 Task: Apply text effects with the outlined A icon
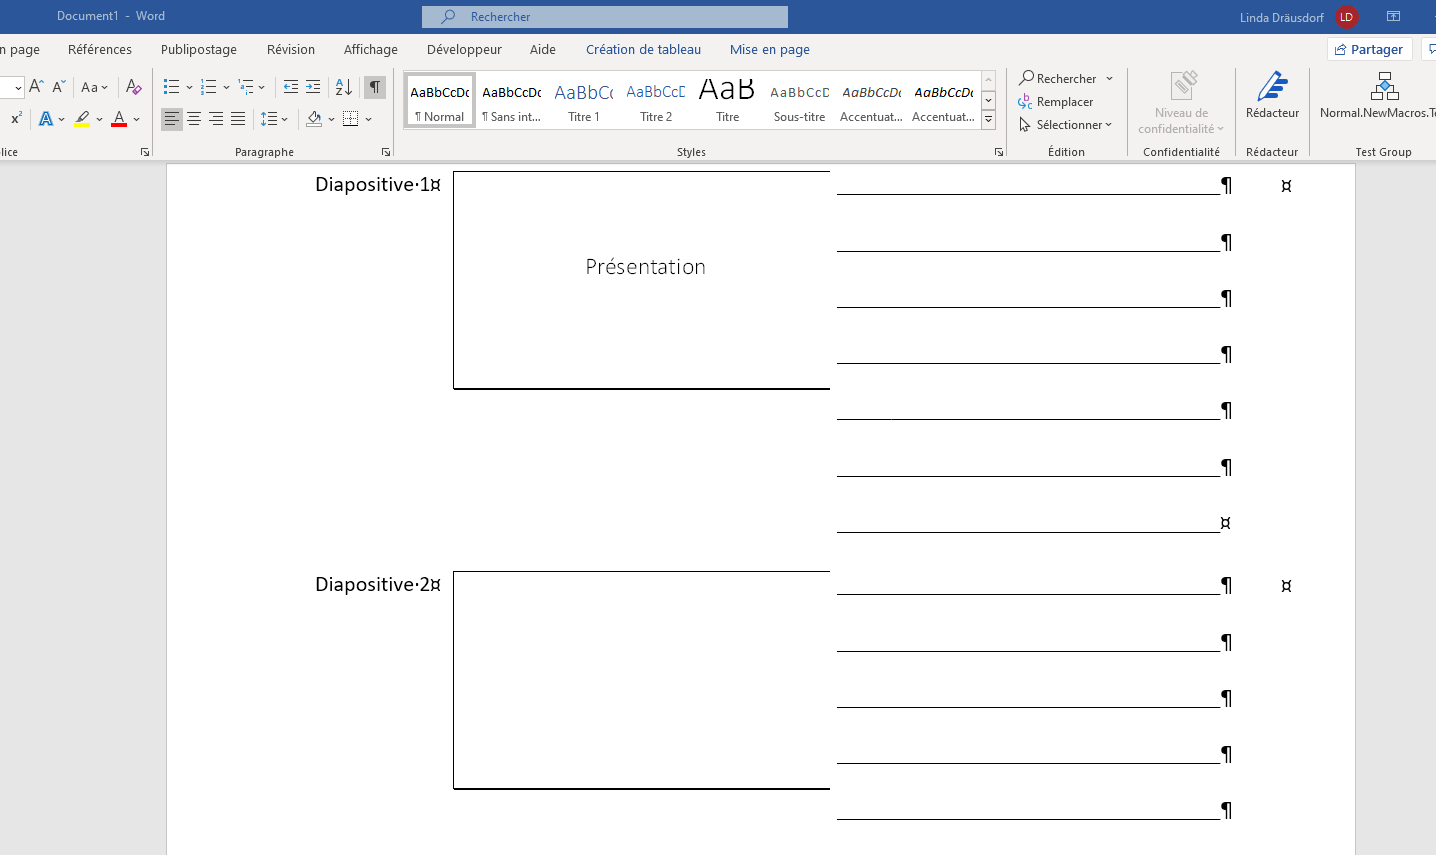tap(46, 119)
